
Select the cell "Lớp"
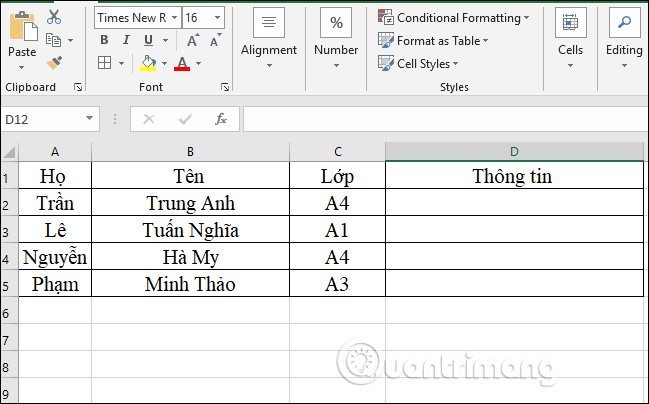coord(338,176)
